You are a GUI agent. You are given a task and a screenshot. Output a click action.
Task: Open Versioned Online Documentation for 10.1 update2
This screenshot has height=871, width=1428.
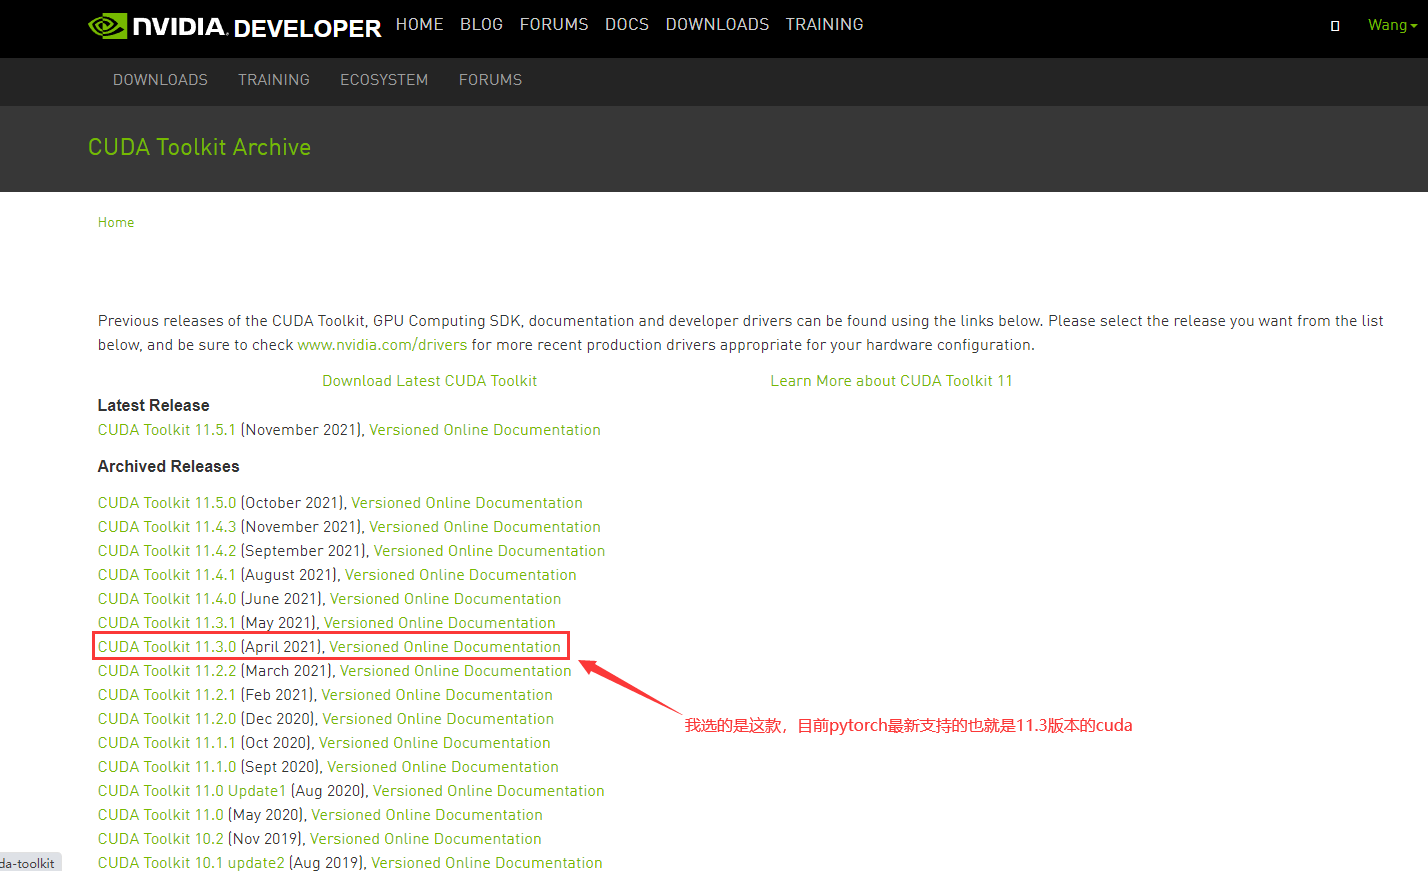tap(487, 863)
